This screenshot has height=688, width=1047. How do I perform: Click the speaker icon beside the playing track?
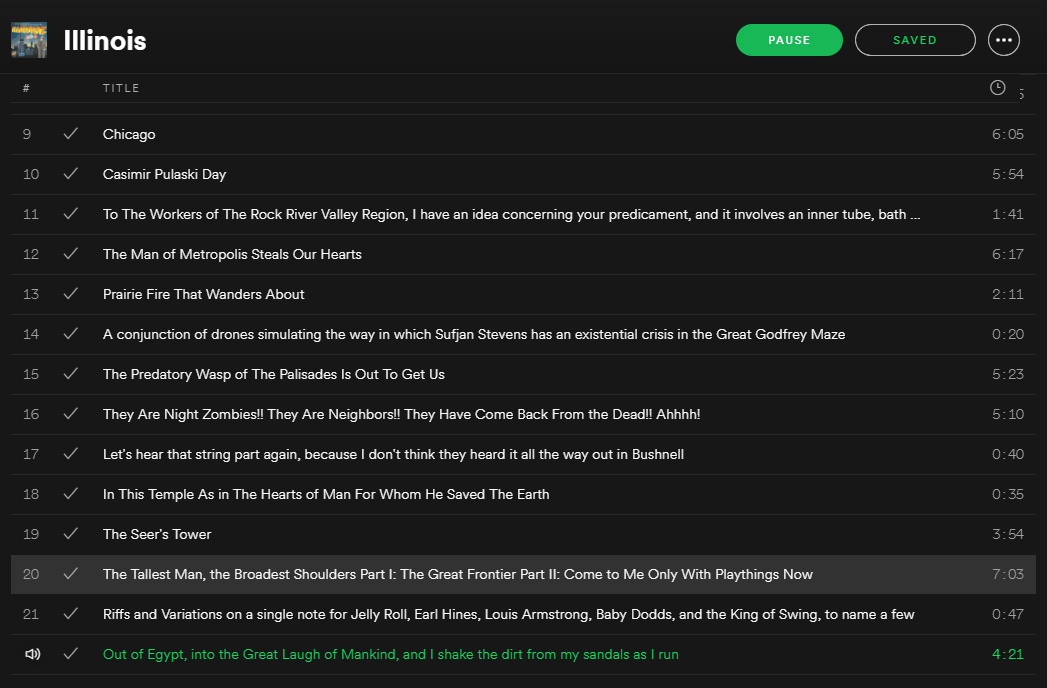click(32, 654)
